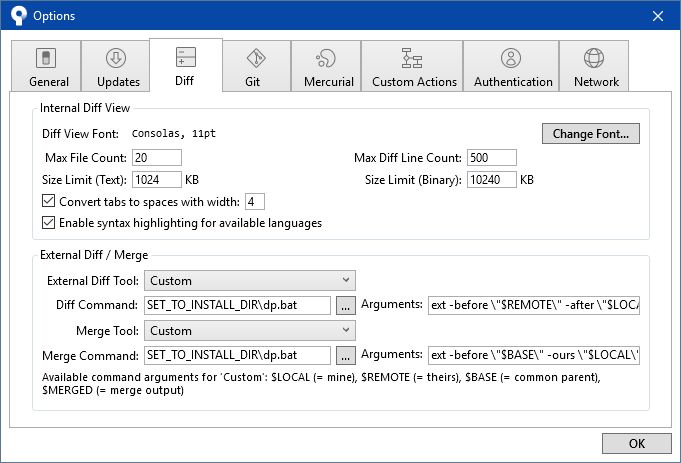Close the Options dialog

point(658,16)
